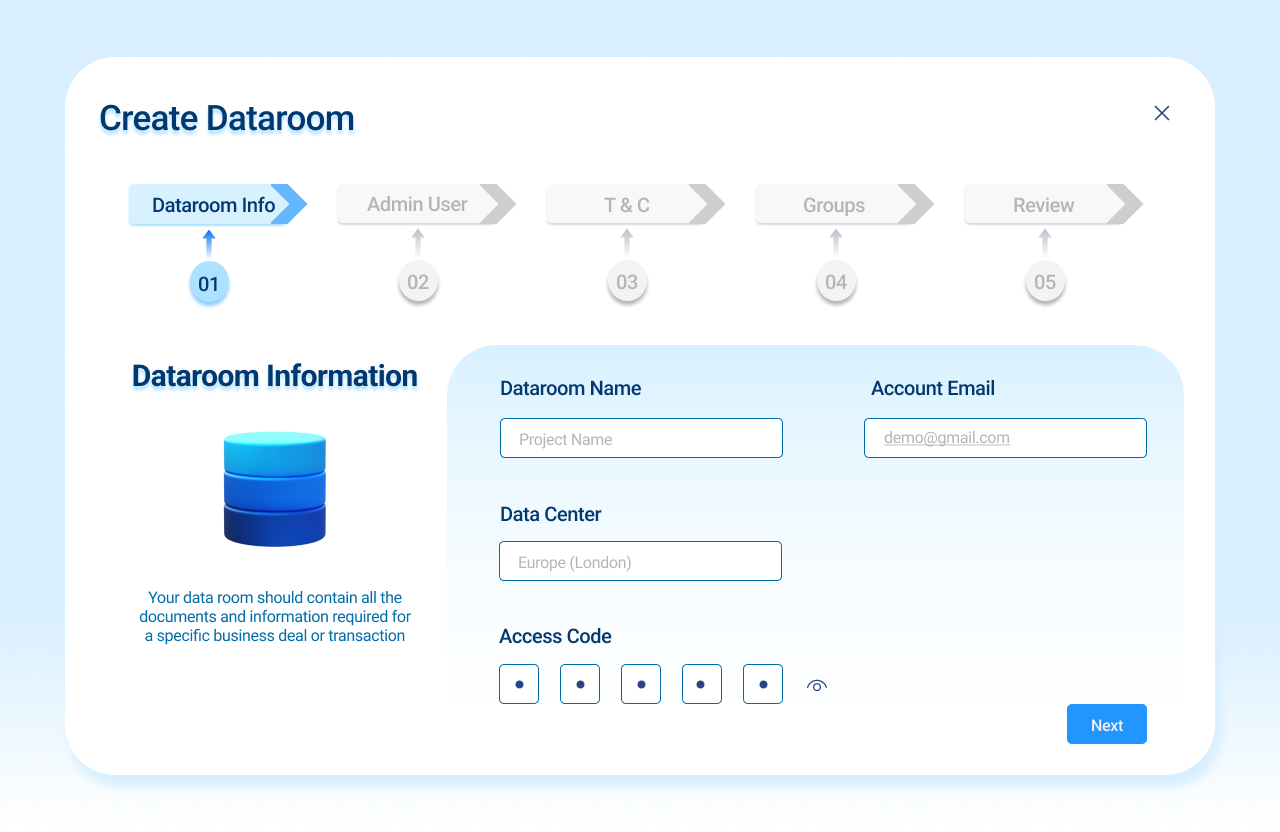This screenshot has width=1280, height=832.
Task: Select the second access code box
Action: pos(580,684)
